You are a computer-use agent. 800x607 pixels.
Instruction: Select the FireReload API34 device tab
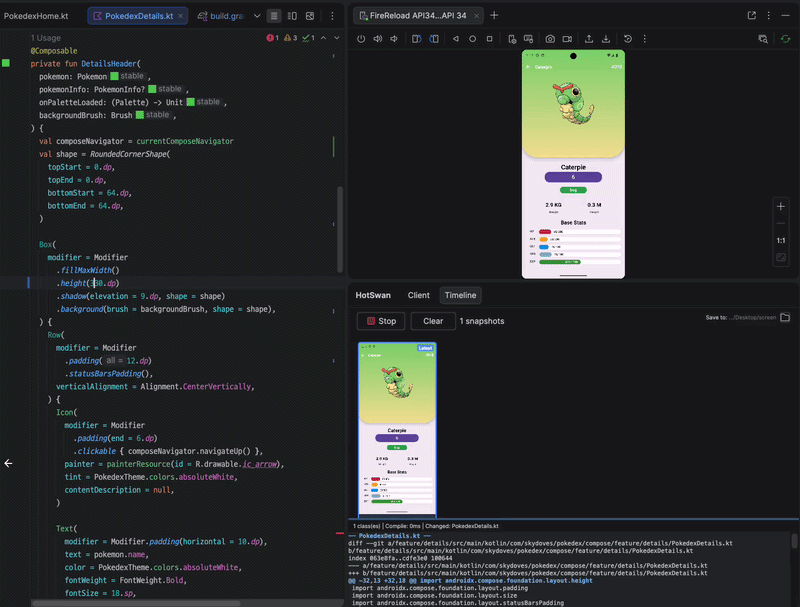418,16
